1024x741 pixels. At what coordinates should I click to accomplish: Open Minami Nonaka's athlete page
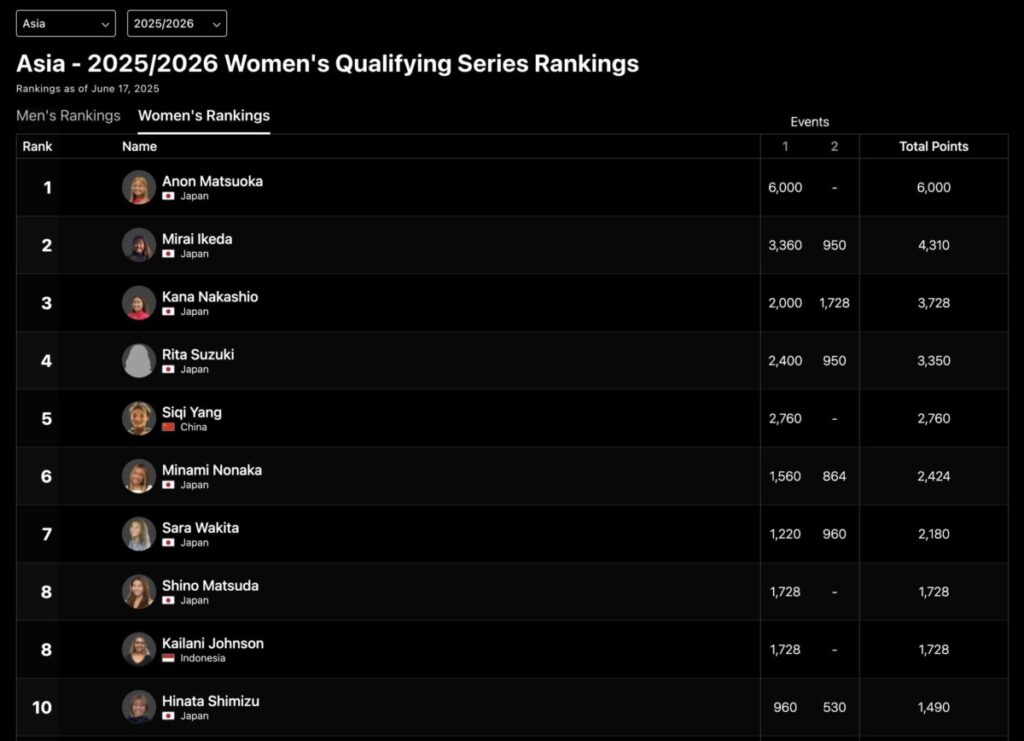(212, 470)
